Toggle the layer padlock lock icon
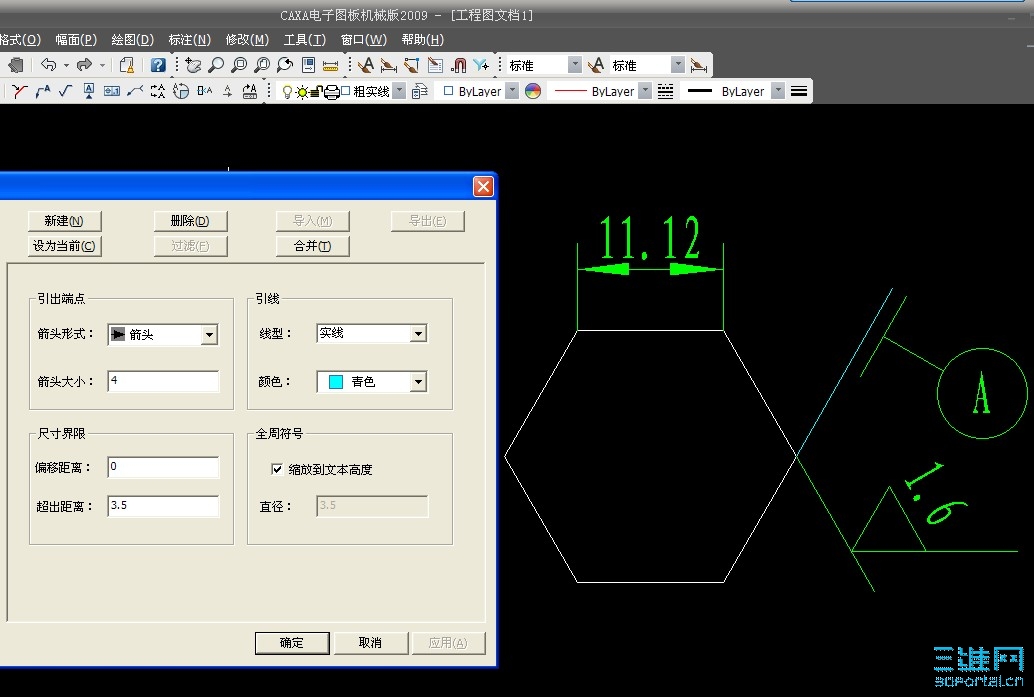 tap(317, 92)
